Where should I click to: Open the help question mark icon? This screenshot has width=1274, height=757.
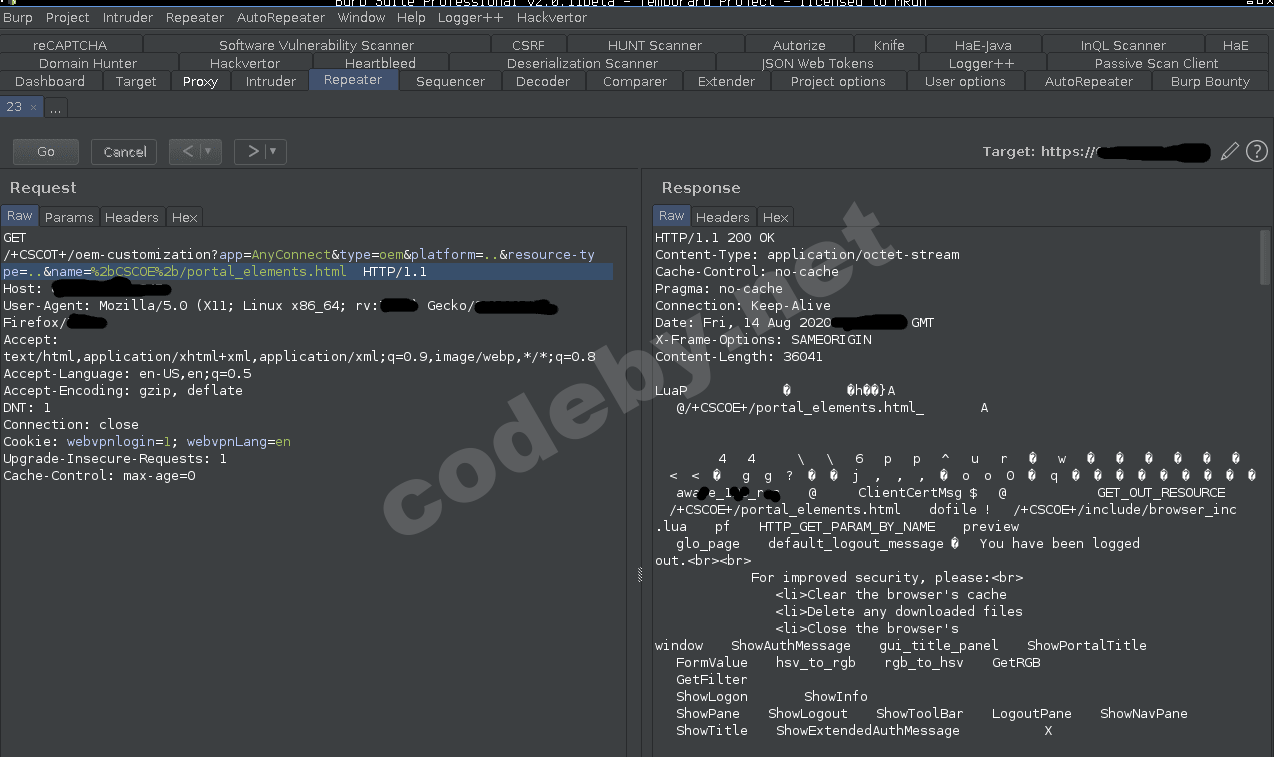click(x=1257, y=152)
